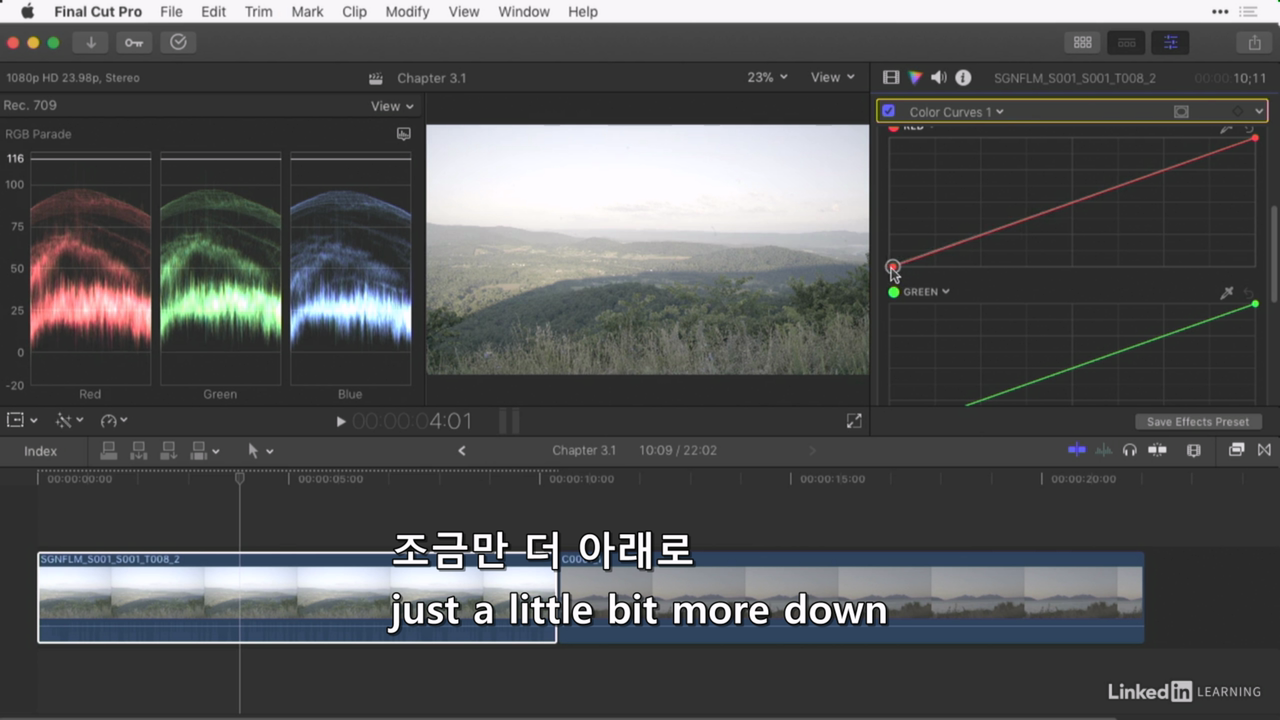Screen dimensions: 1280x720
Task: Open the Select tool arrow dropdown
Action: (260, 451)
